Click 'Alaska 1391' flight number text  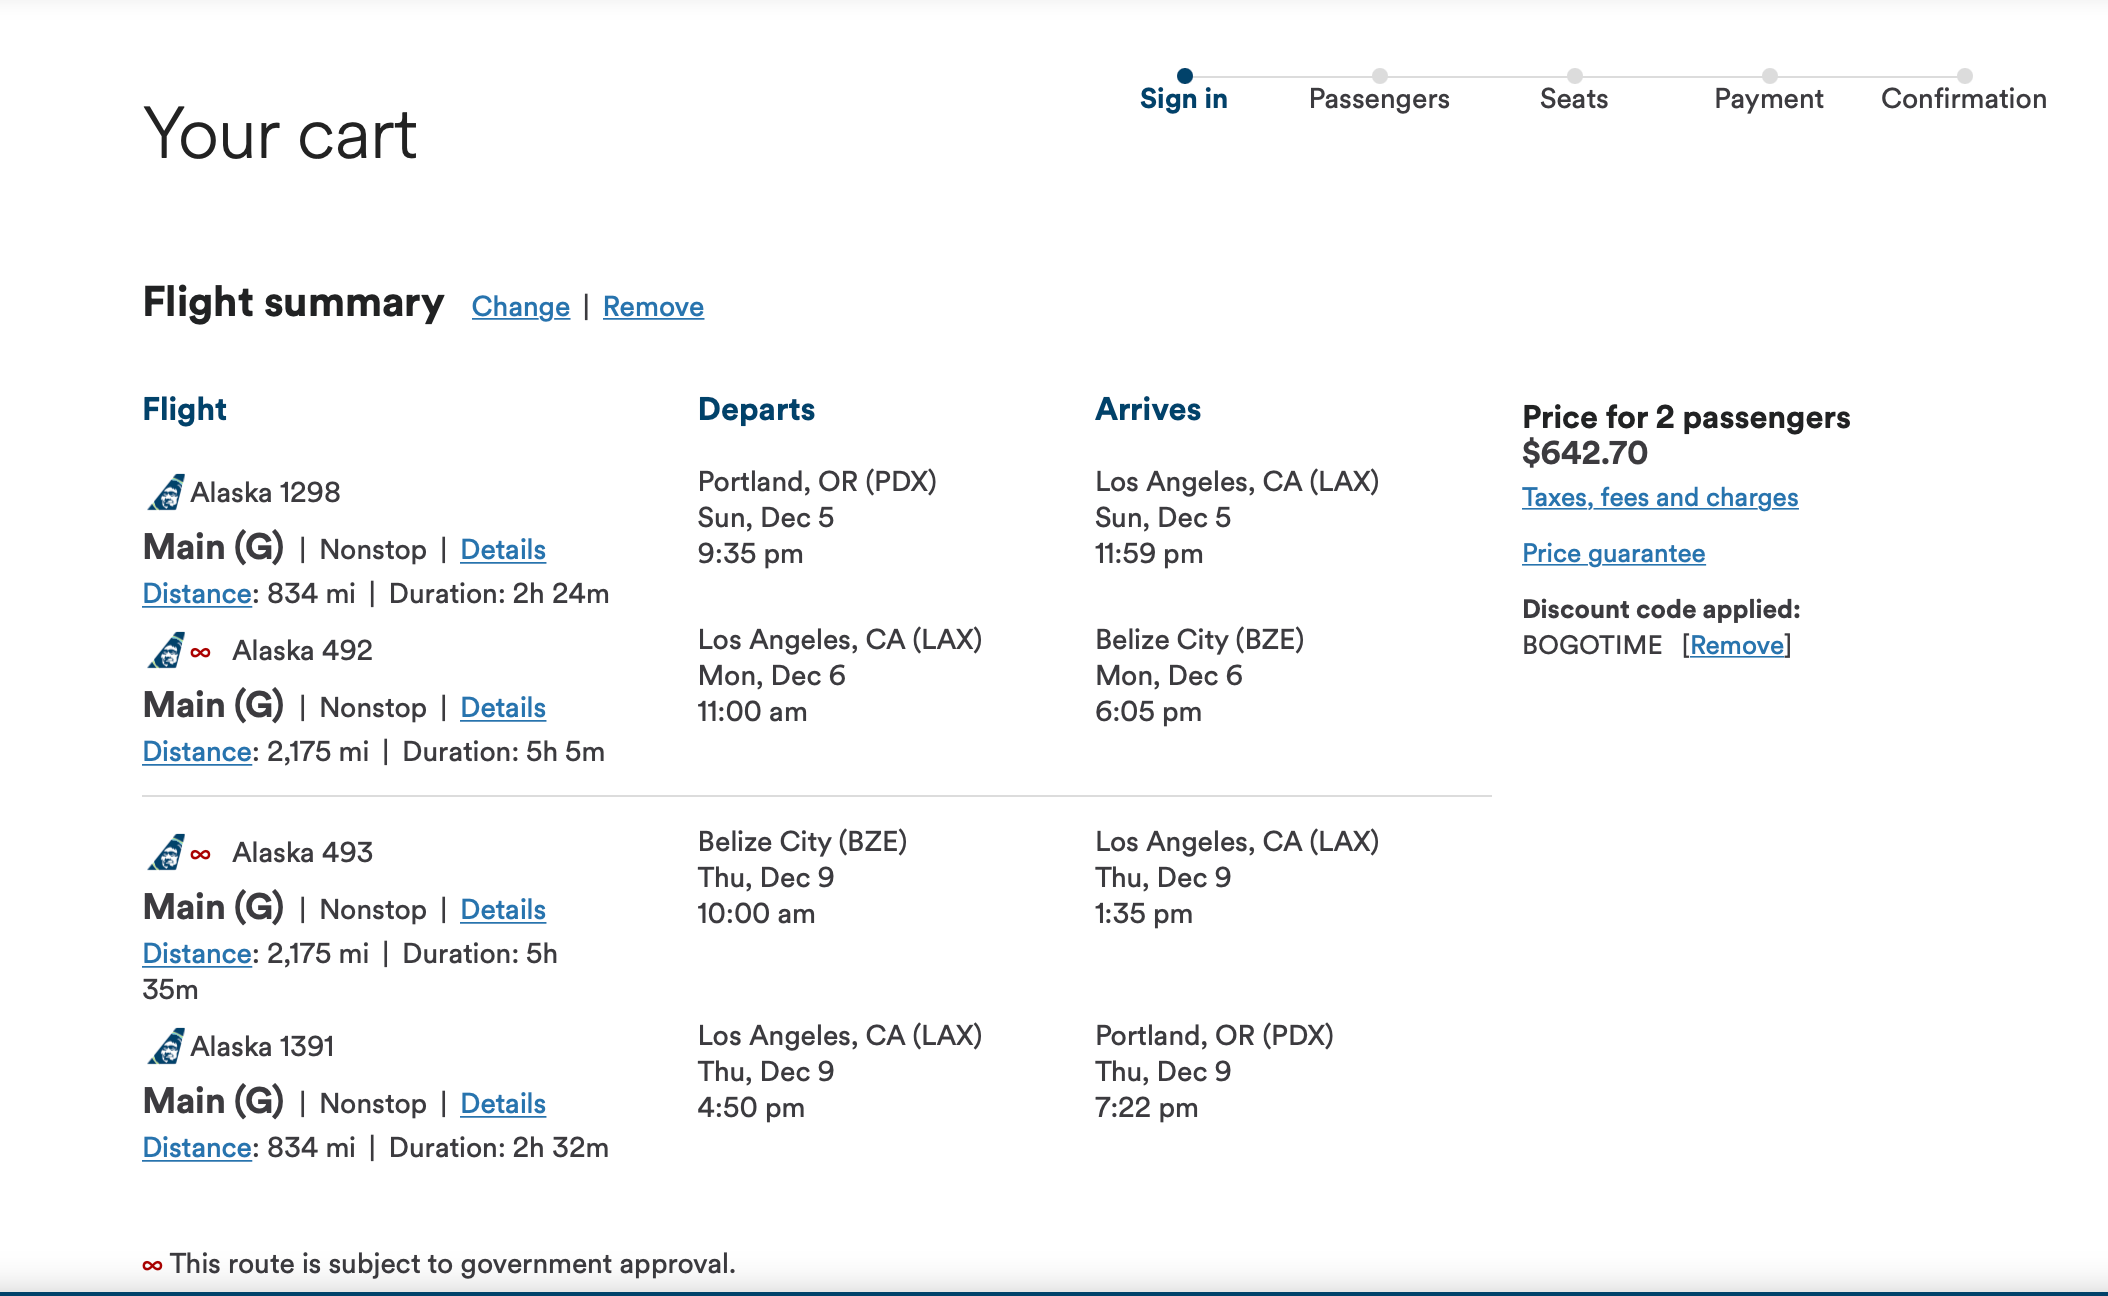pyautogui.click(x=262, y=1046)
